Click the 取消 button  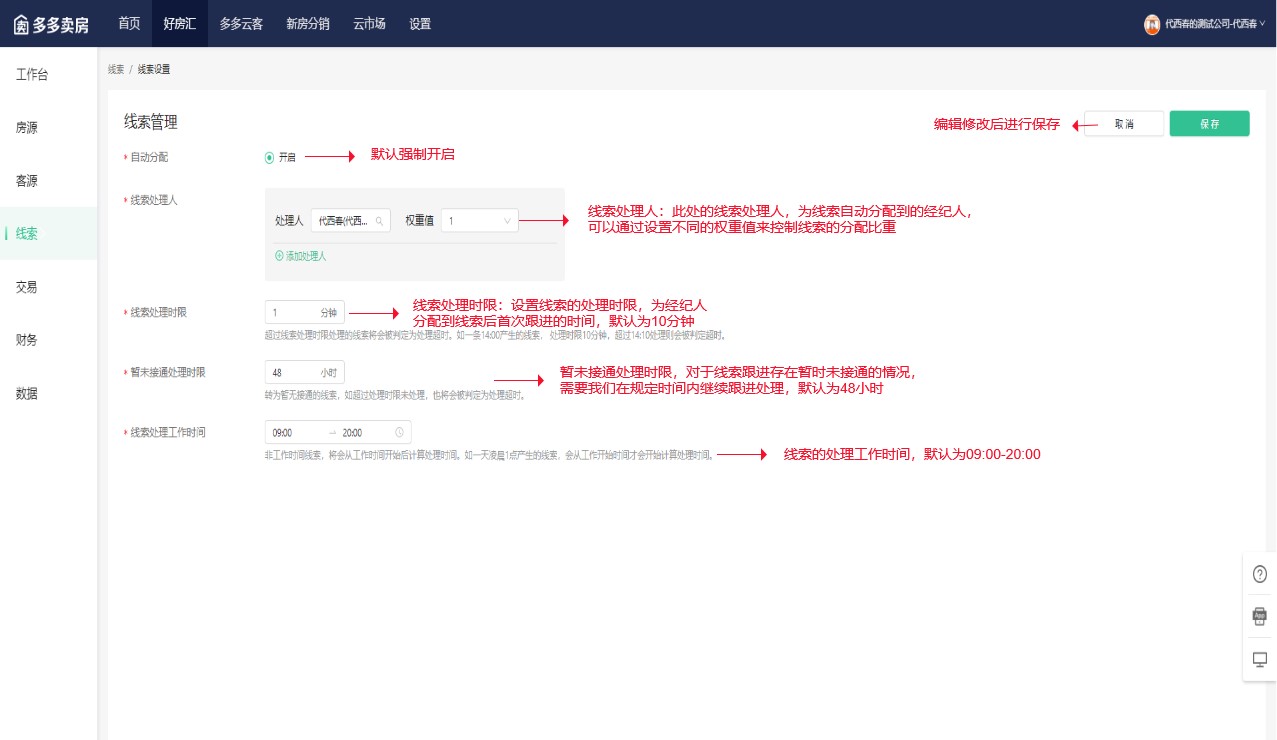1124,124
